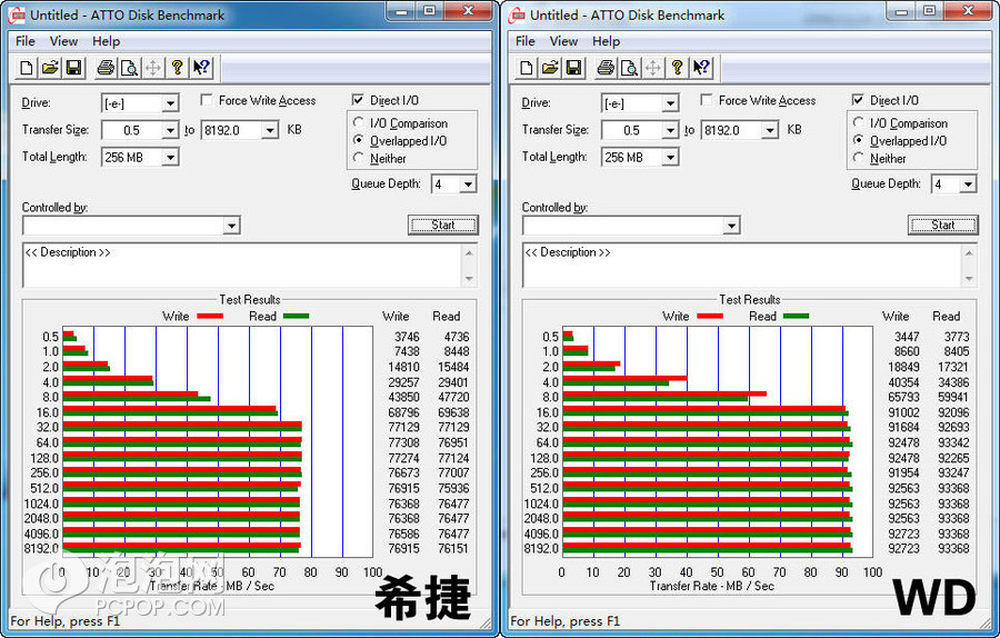Click the Start button in left (希捷) window
This screenshot has height=638, width=1000.
(443, 225)
